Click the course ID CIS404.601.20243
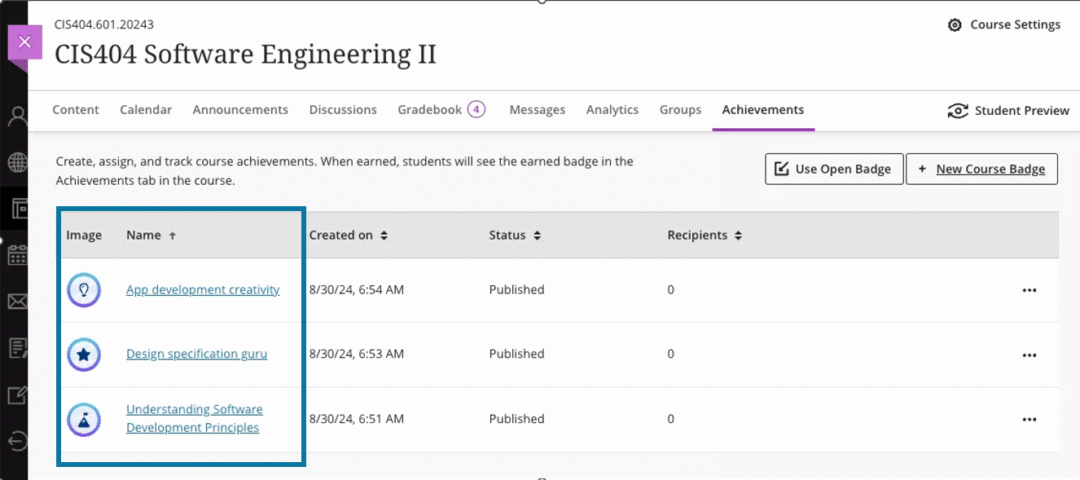The width and height of the screenshot is (1080, 480). 104,25
